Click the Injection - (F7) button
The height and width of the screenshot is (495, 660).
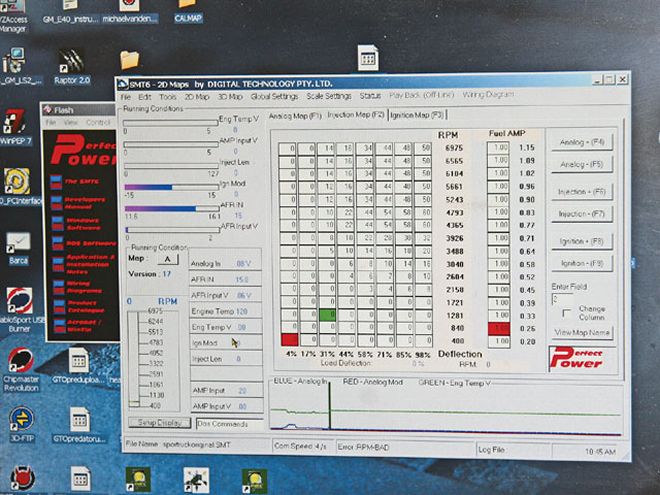582,214
